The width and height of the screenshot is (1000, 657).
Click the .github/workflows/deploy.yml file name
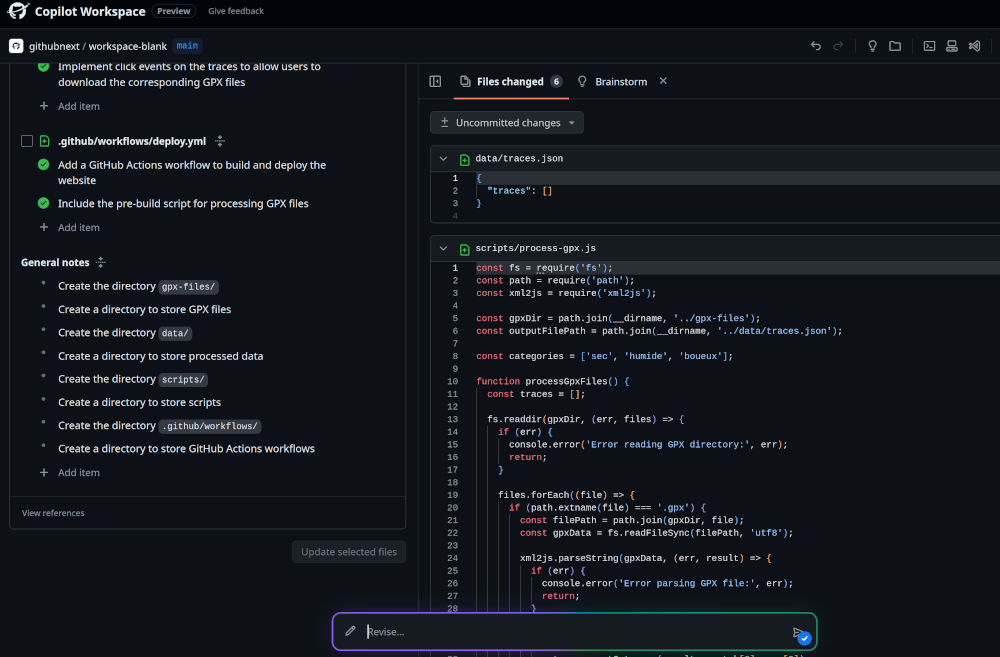[x=132, y=141]
